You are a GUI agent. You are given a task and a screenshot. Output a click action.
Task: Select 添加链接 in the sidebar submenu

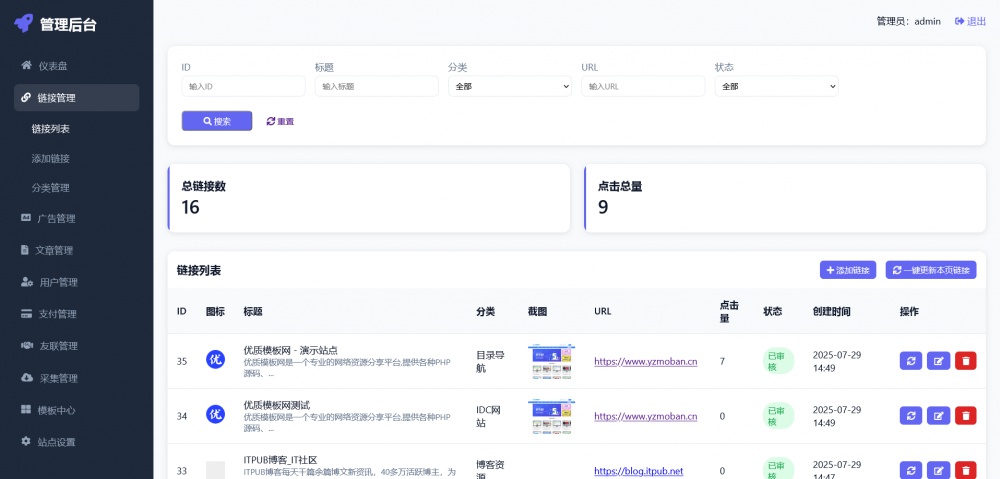pos(50,158)
